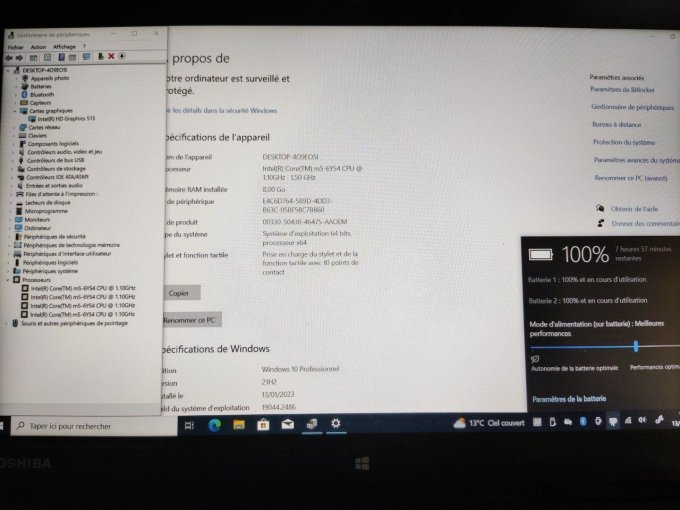
Task: Switch to Device Manager taskbar icon
Action: pos(312,424)
